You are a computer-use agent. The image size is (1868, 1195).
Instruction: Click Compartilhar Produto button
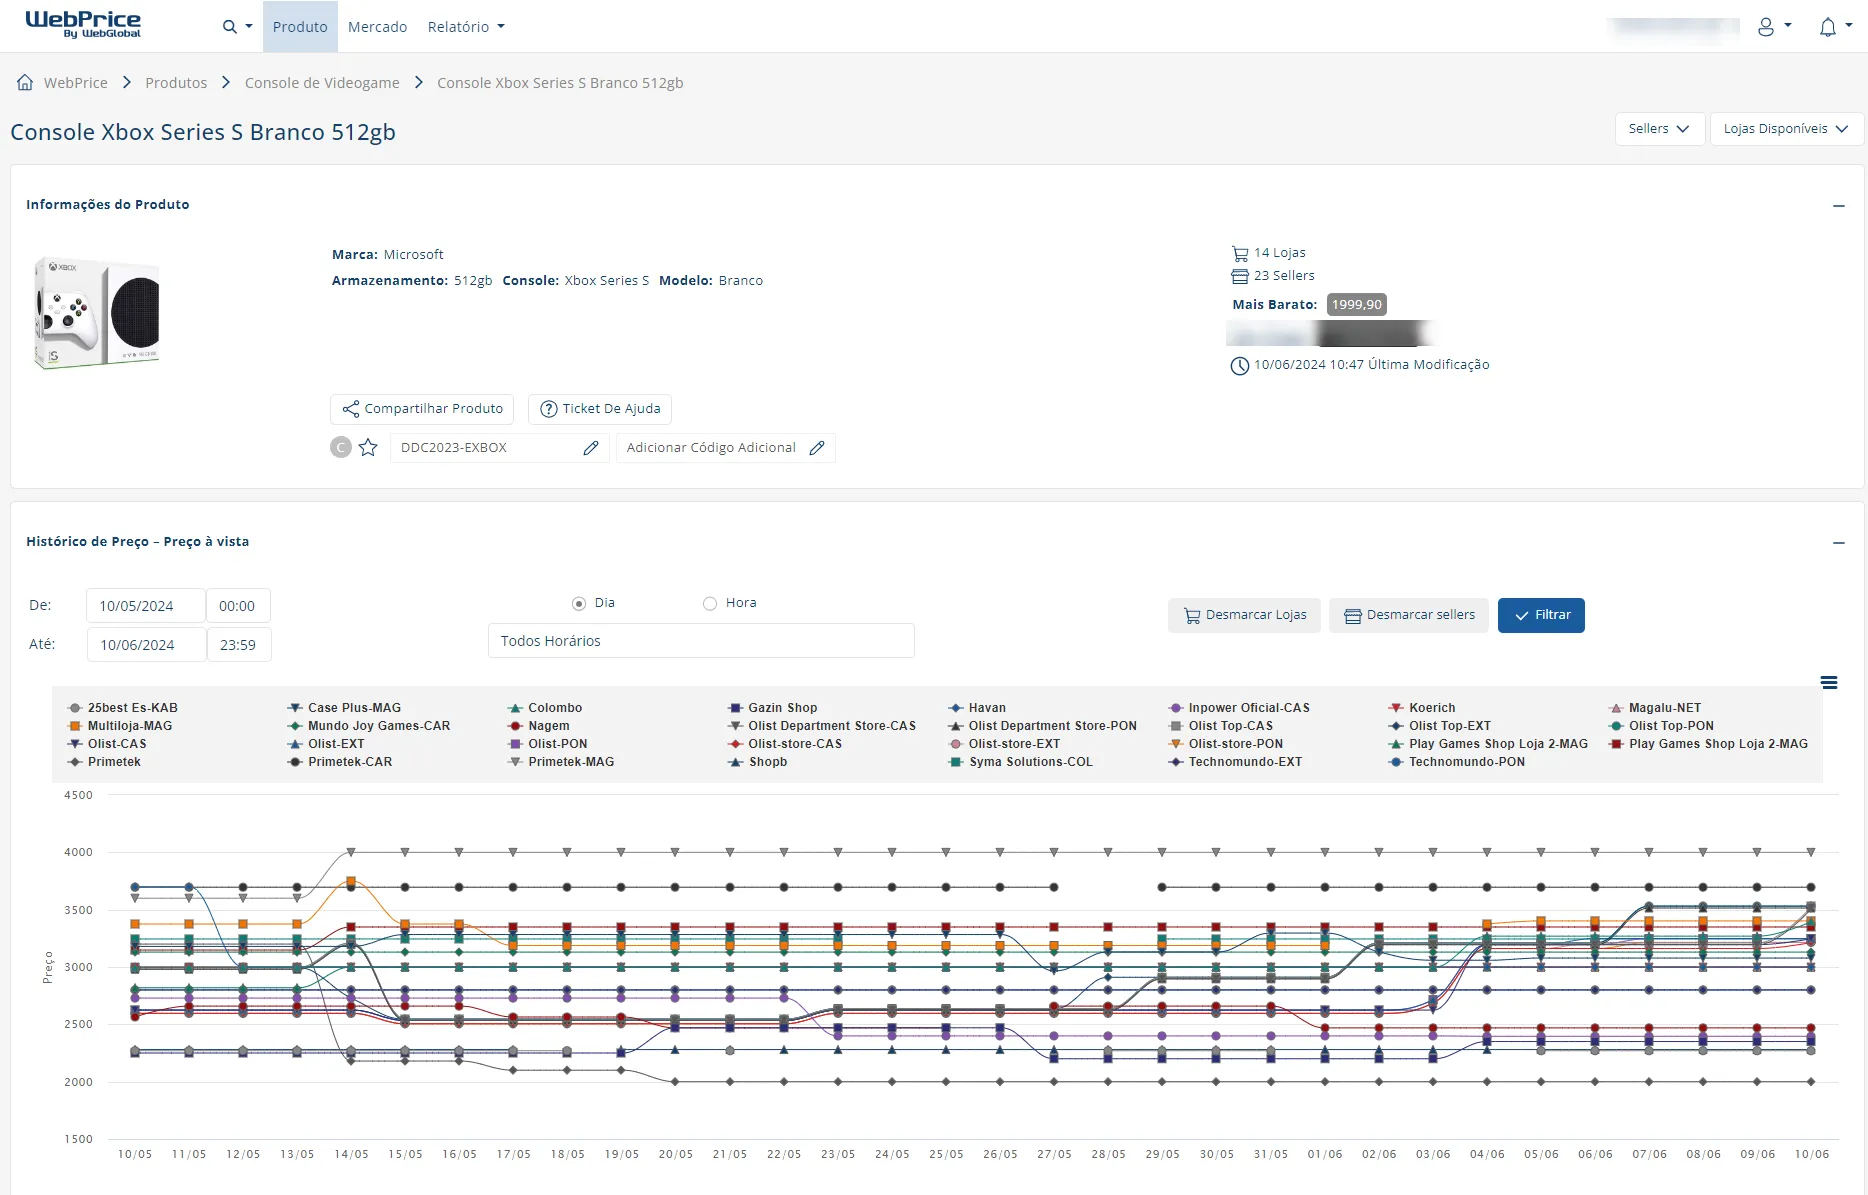point(422,409)
